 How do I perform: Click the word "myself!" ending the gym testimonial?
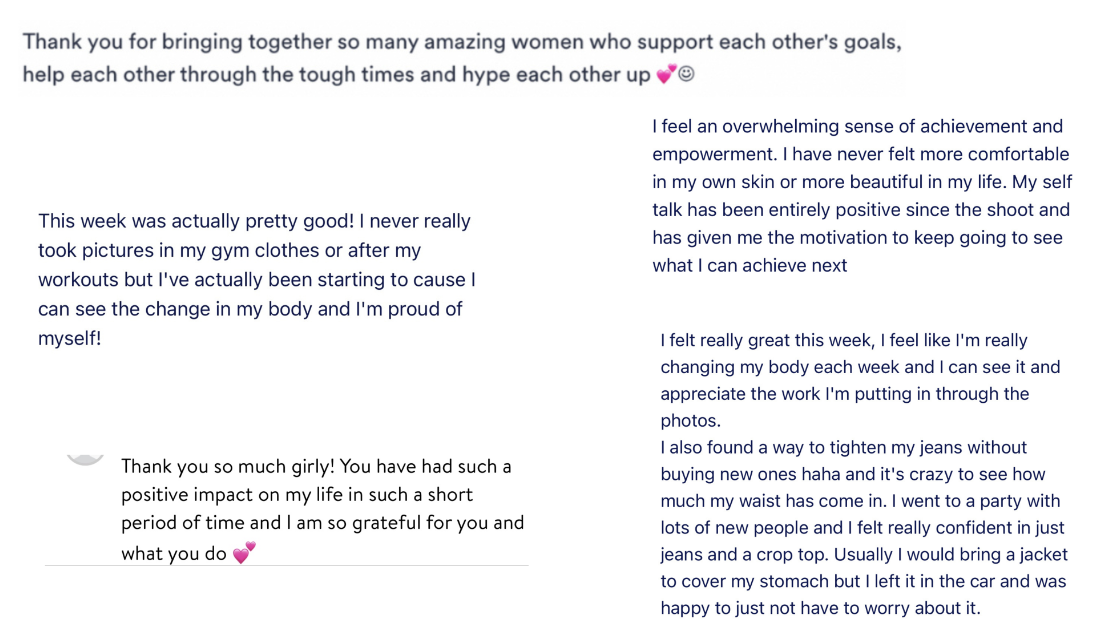pyautogui.click(x=69, y=339)
